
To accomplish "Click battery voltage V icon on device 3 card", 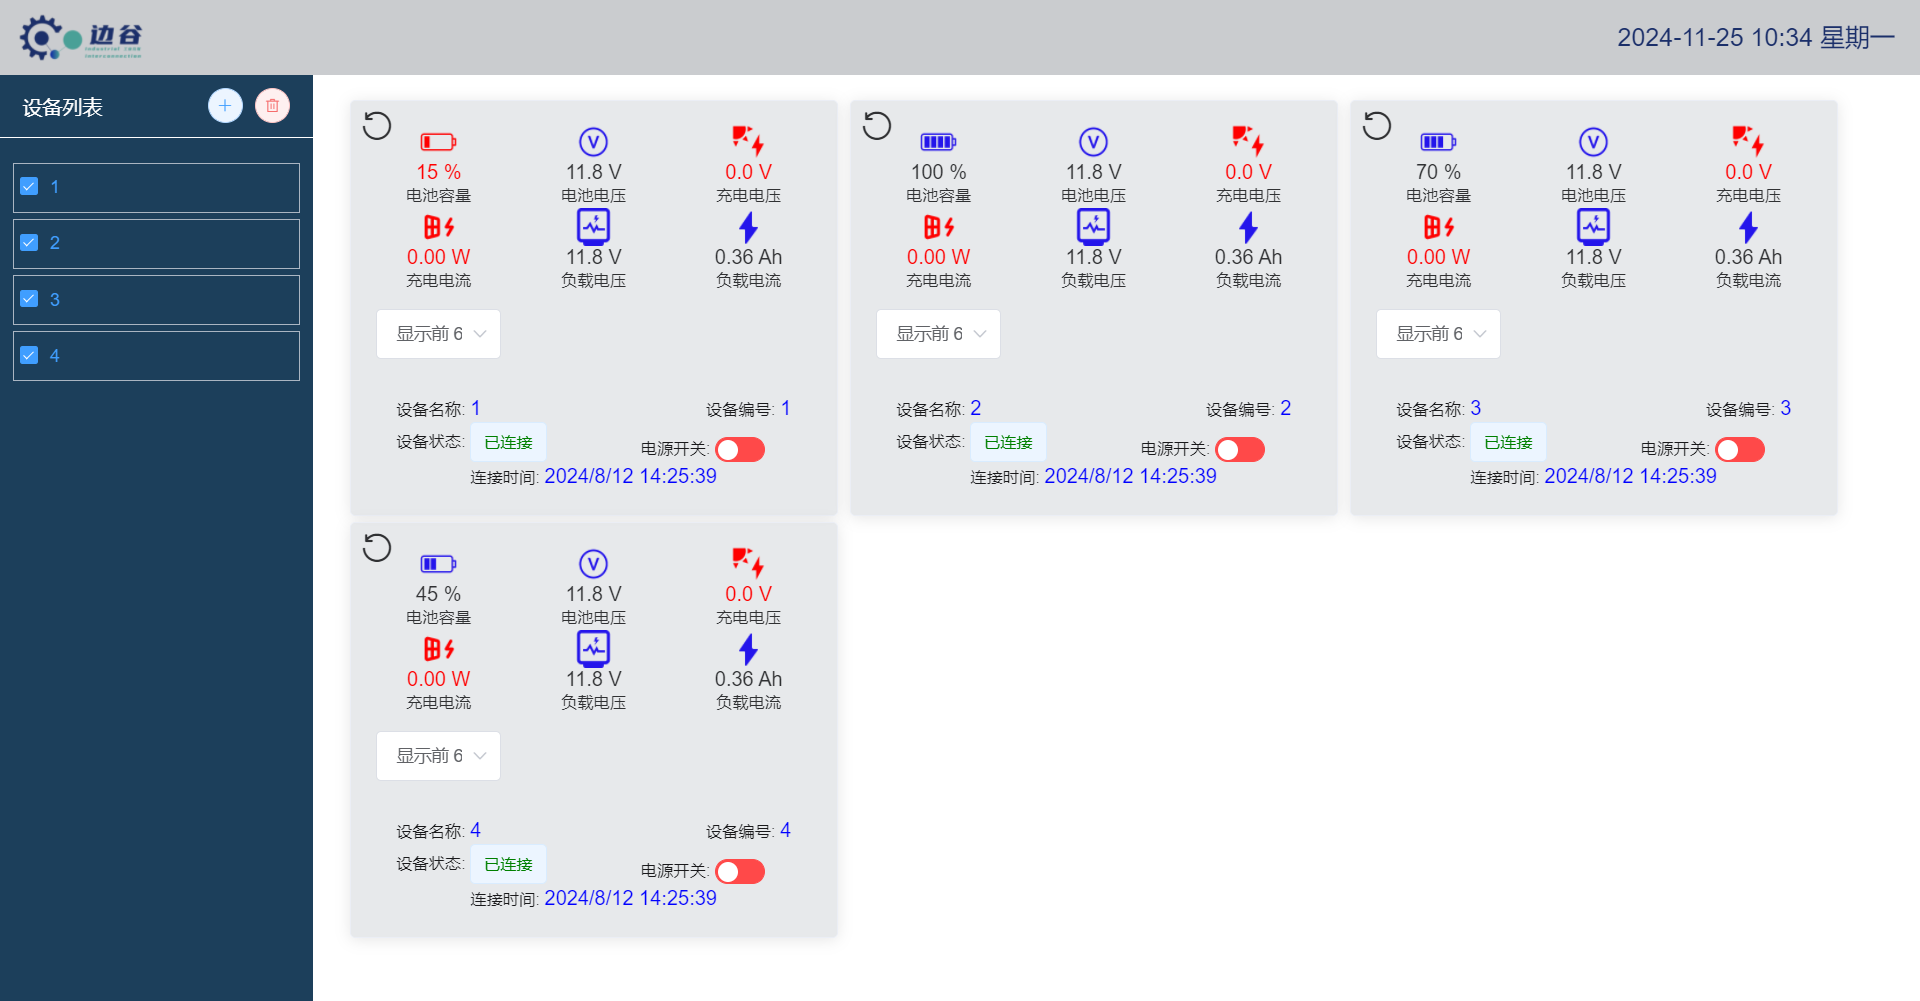I will click(1593, 142).
